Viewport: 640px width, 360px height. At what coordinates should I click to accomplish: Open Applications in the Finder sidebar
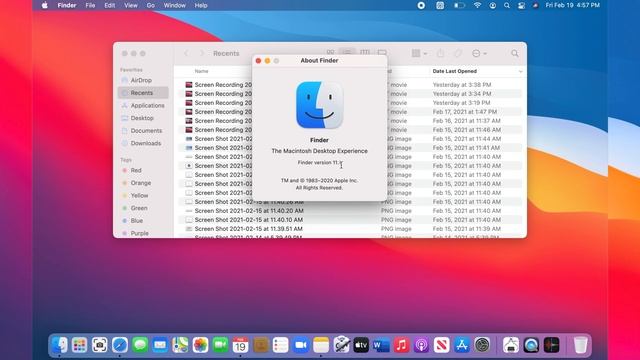pos(143,105)
